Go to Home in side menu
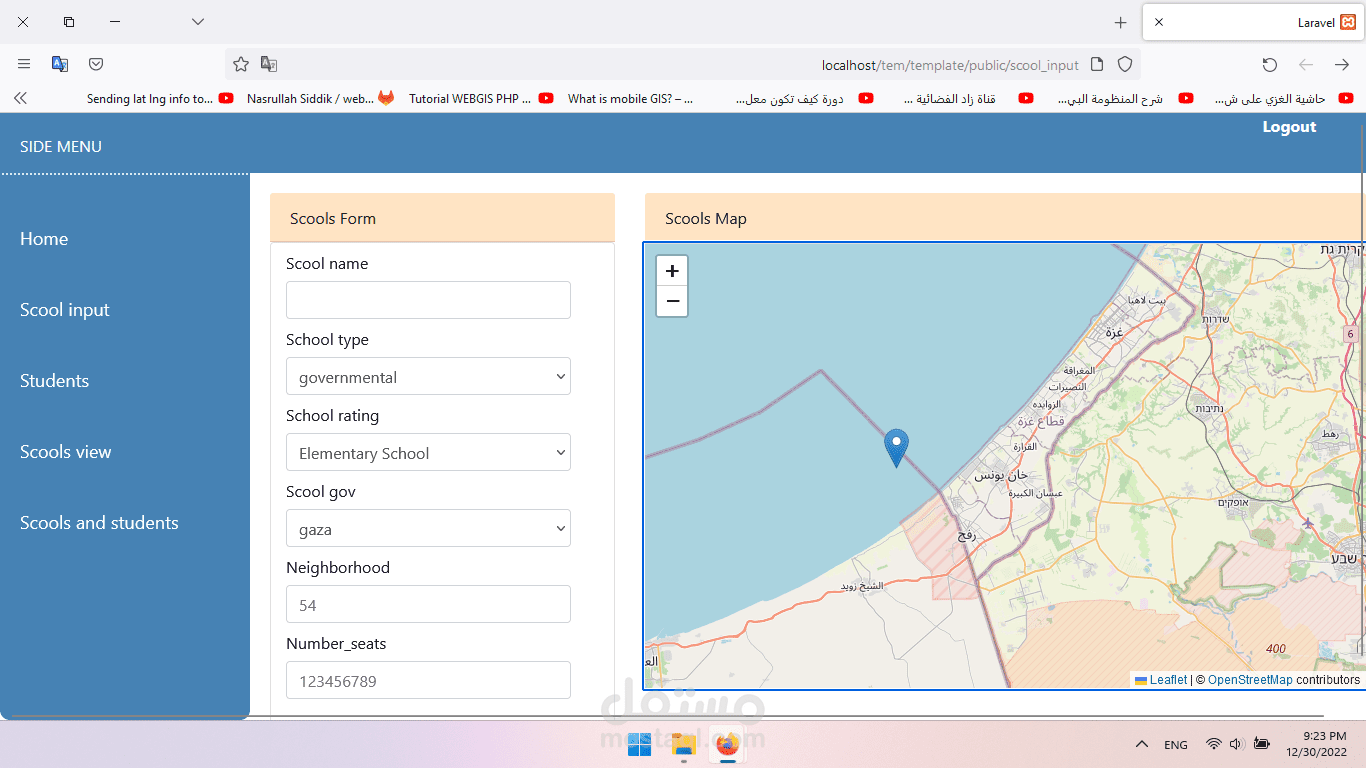Image resolution: width=1366 pixels, height=768 pixels. click(44, 239)
